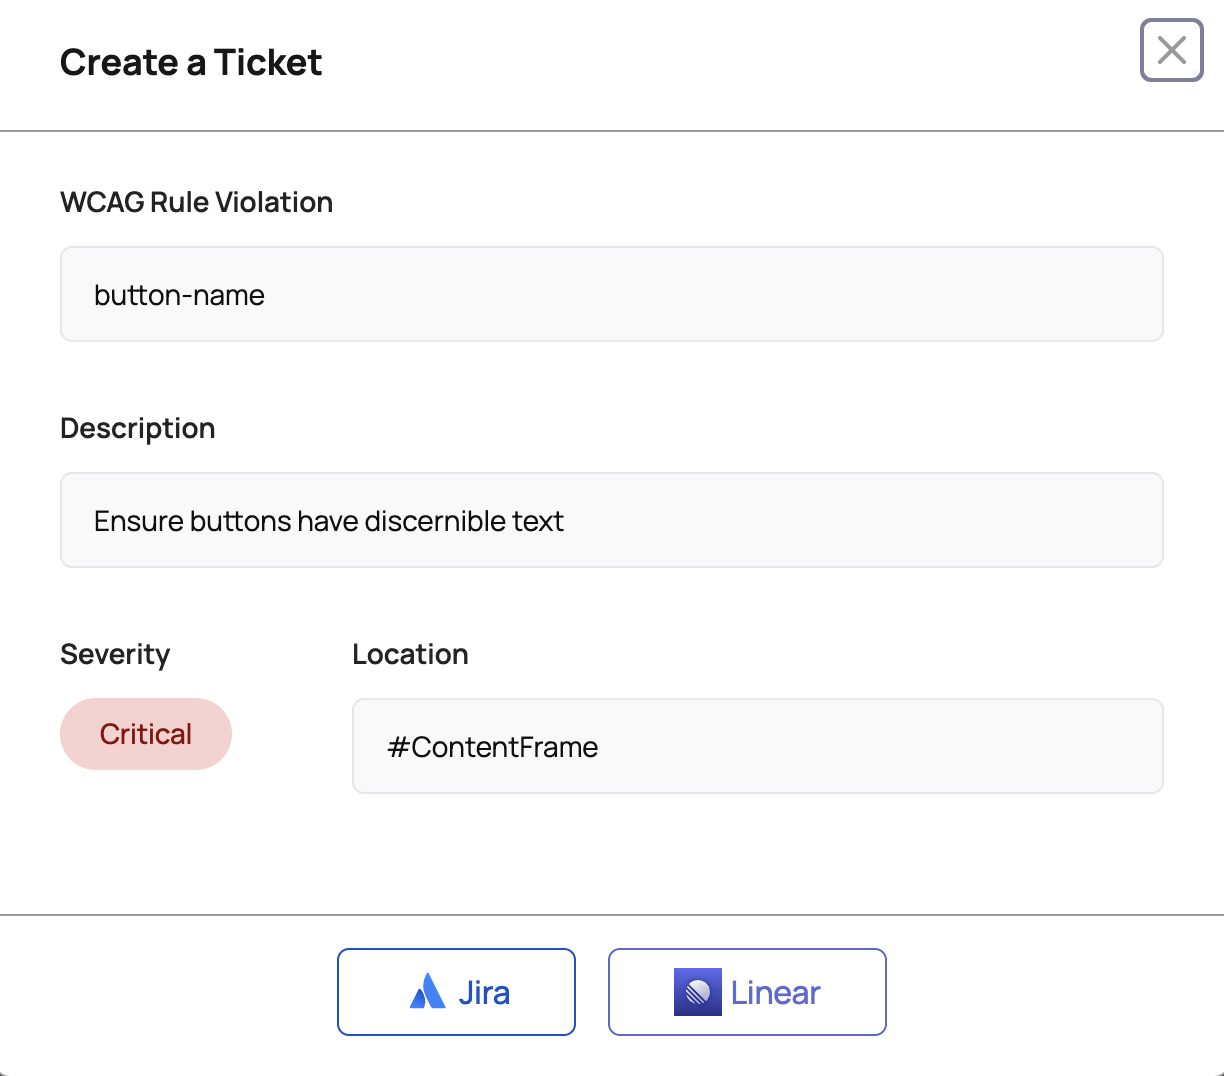
Task: Place cursor on "button-name" text
Action: 179,295
